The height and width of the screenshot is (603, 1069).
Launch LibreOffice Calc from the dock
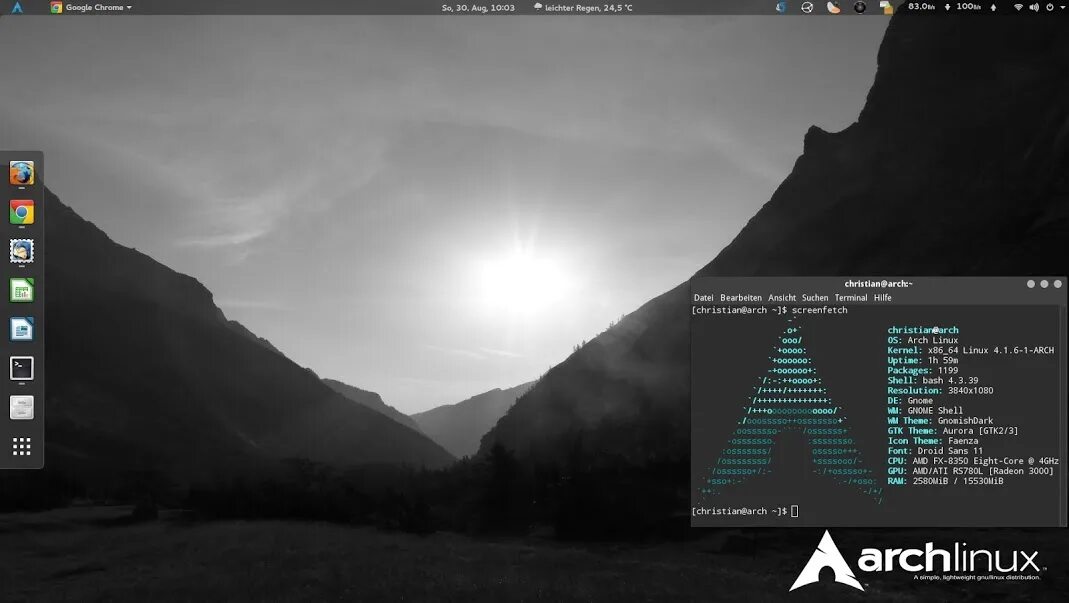coord(22,291)
